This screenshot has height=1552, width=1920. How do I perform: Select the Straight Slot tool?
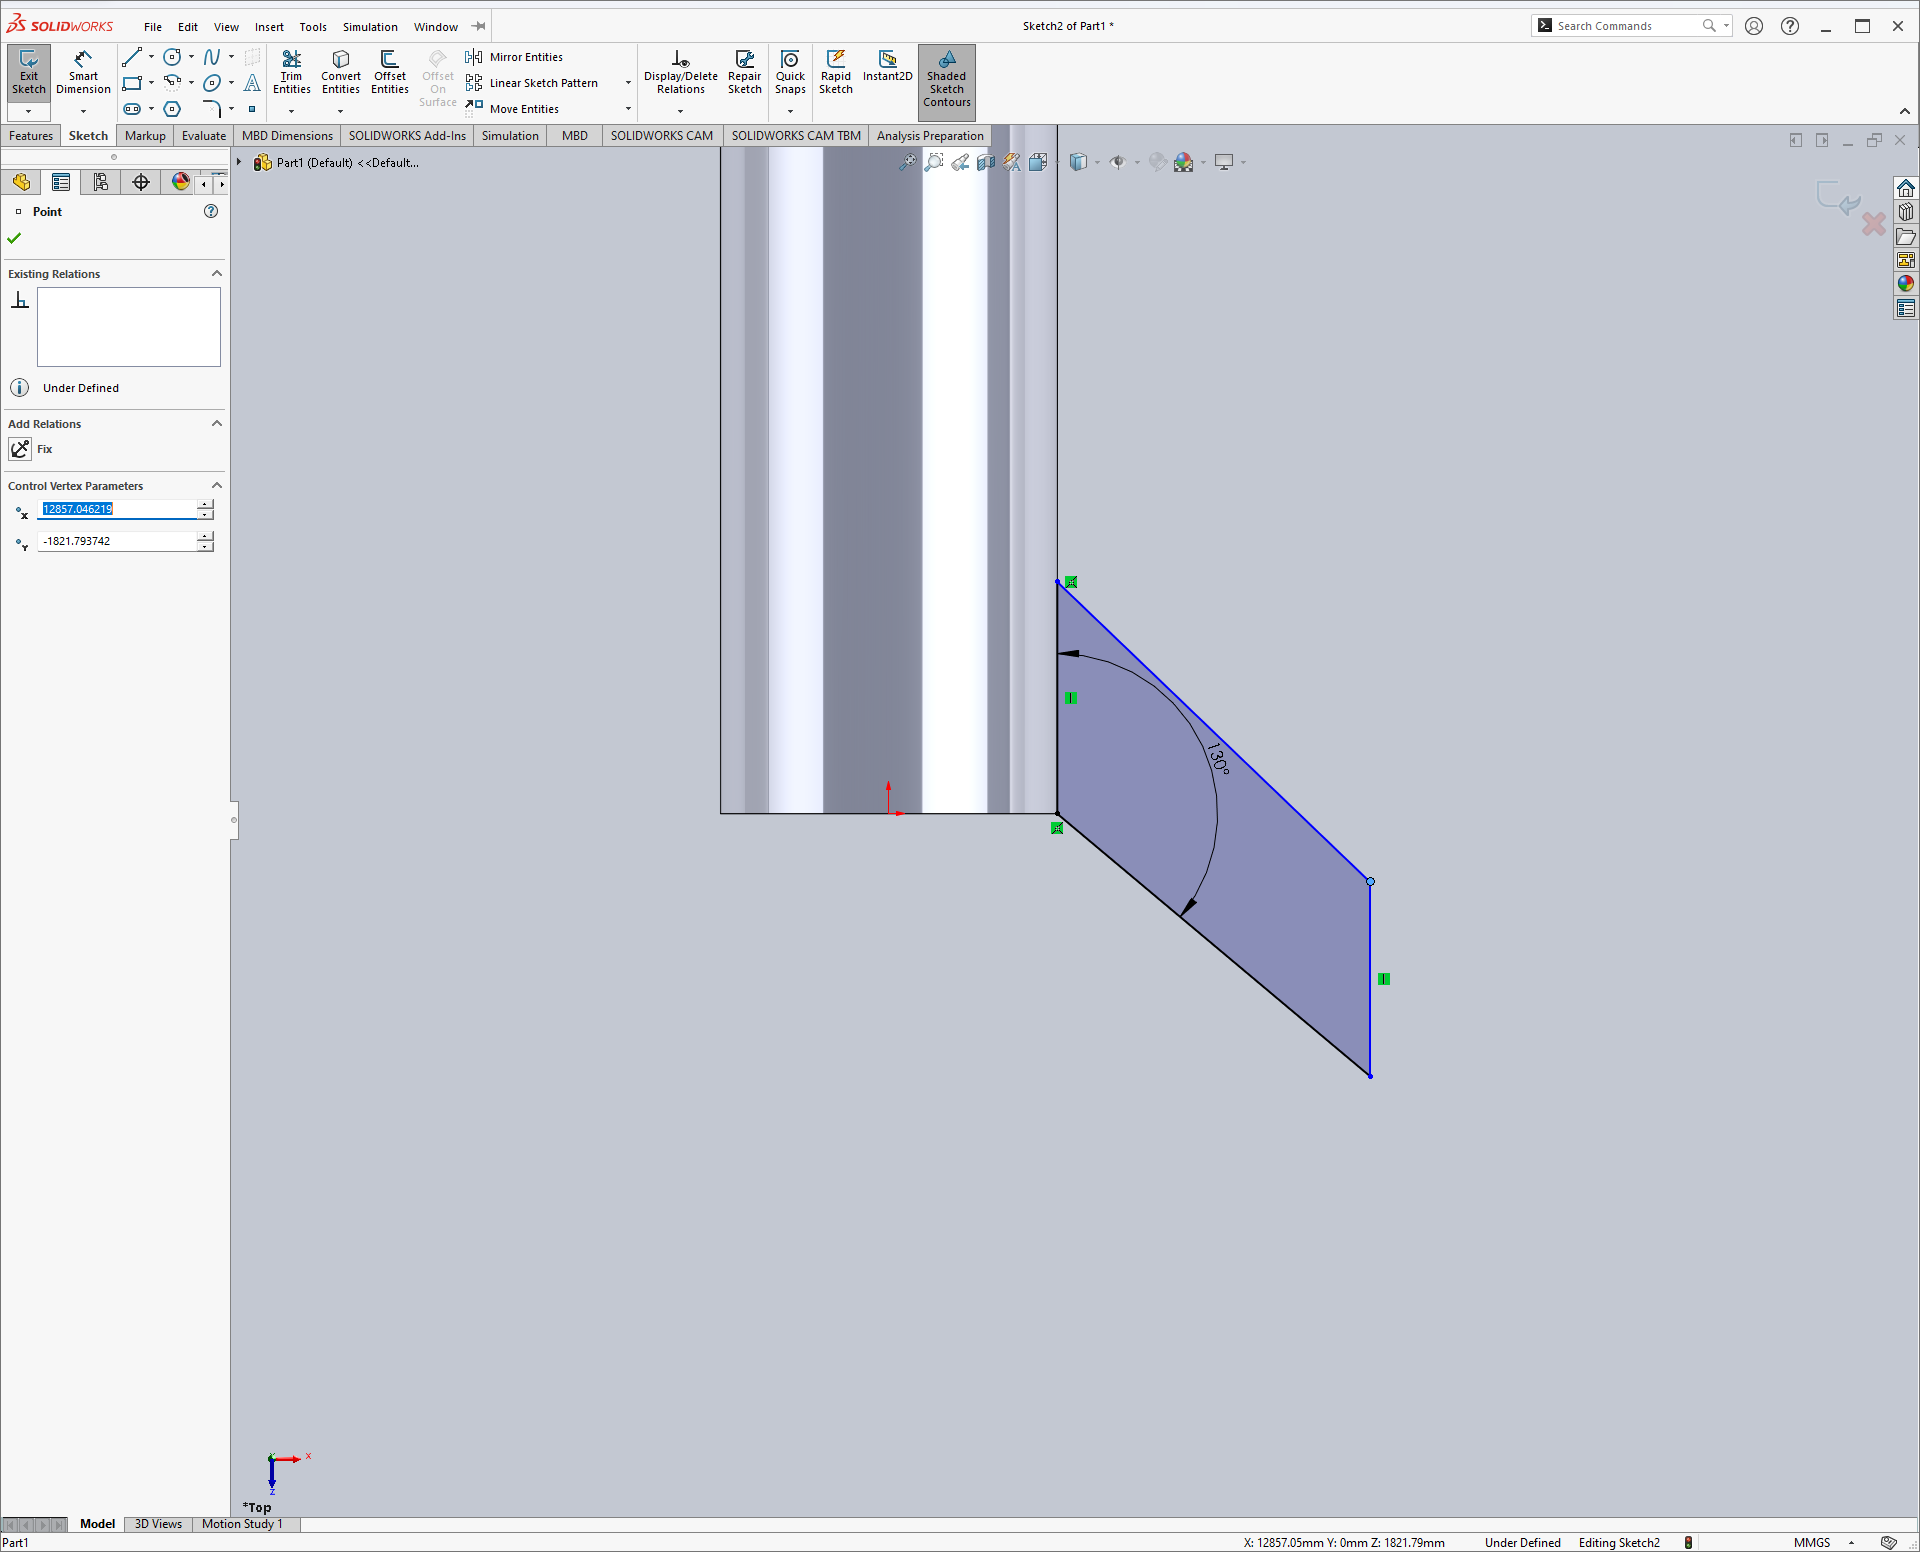[132, 109]
